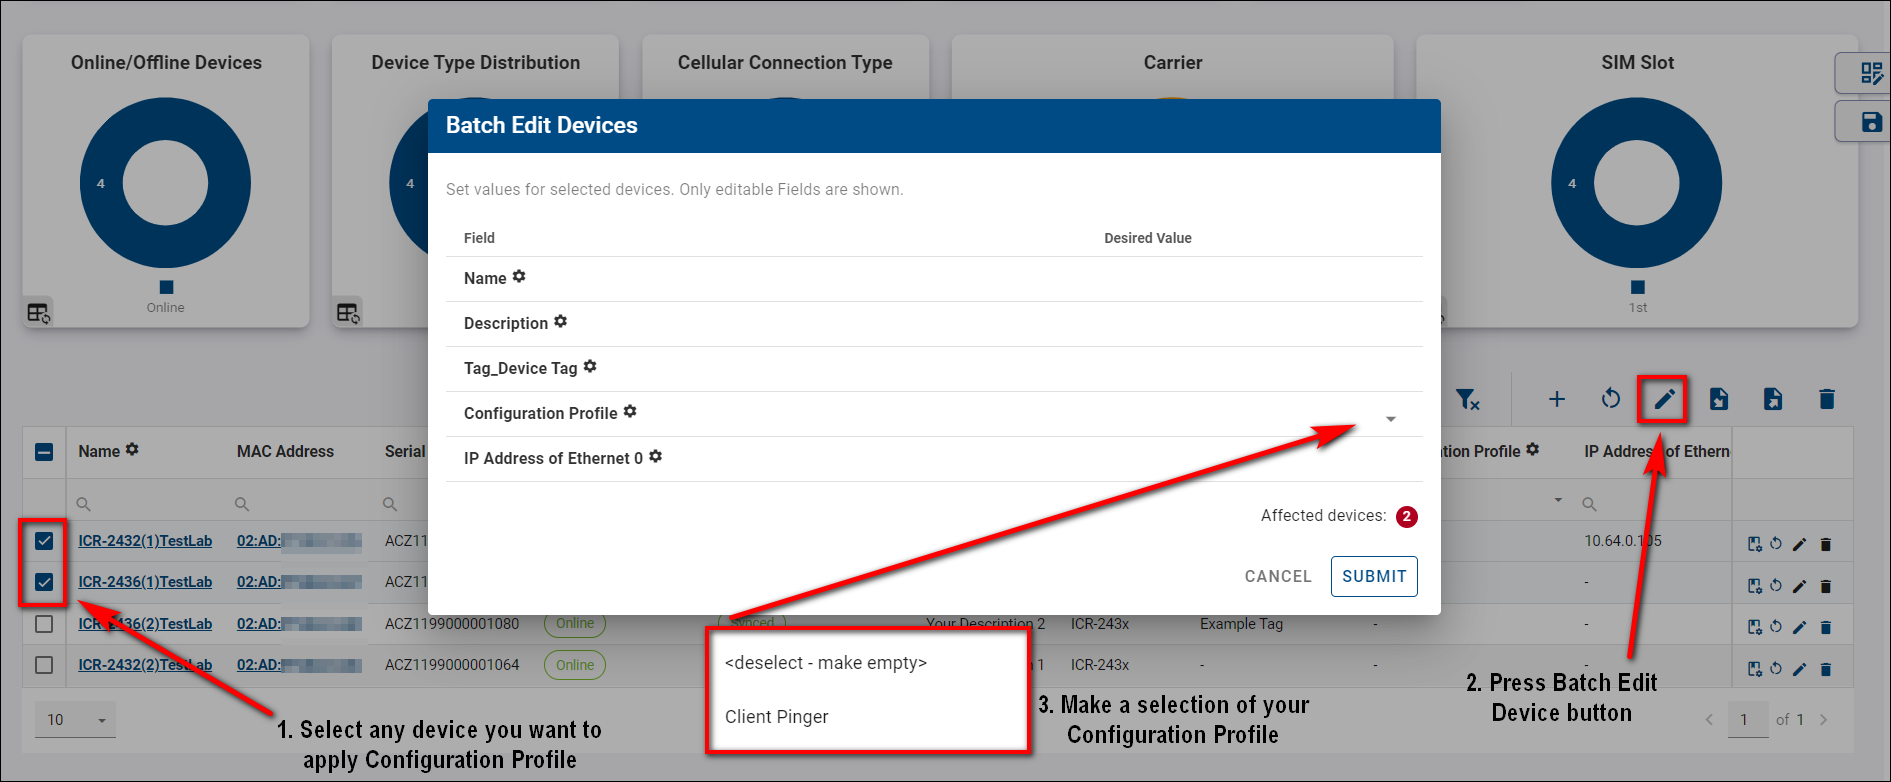This screenshot has height=782, width=1891.
Task: Click Online status badge in ACZ1199000001080 row
Action: [575, 623]
